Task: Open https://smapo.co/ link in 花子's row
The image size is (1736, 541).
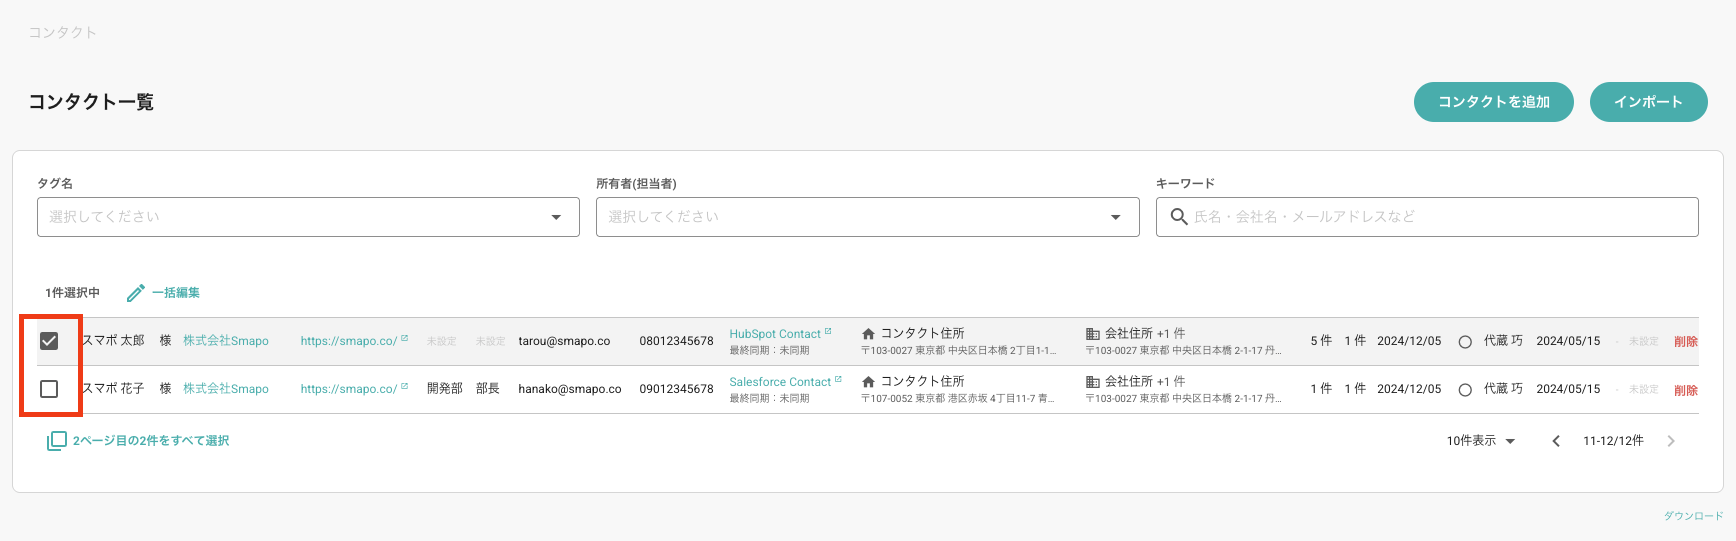Action: (x=349, y=389)
